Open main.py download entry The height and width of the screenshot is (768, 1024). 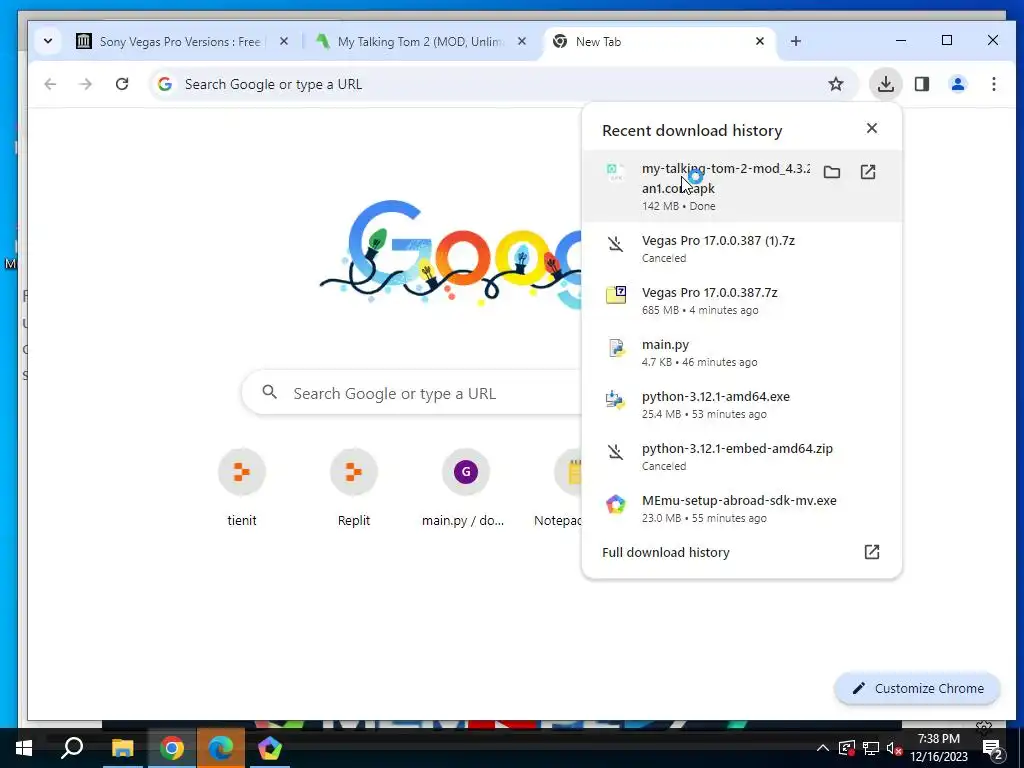[741, 353]
